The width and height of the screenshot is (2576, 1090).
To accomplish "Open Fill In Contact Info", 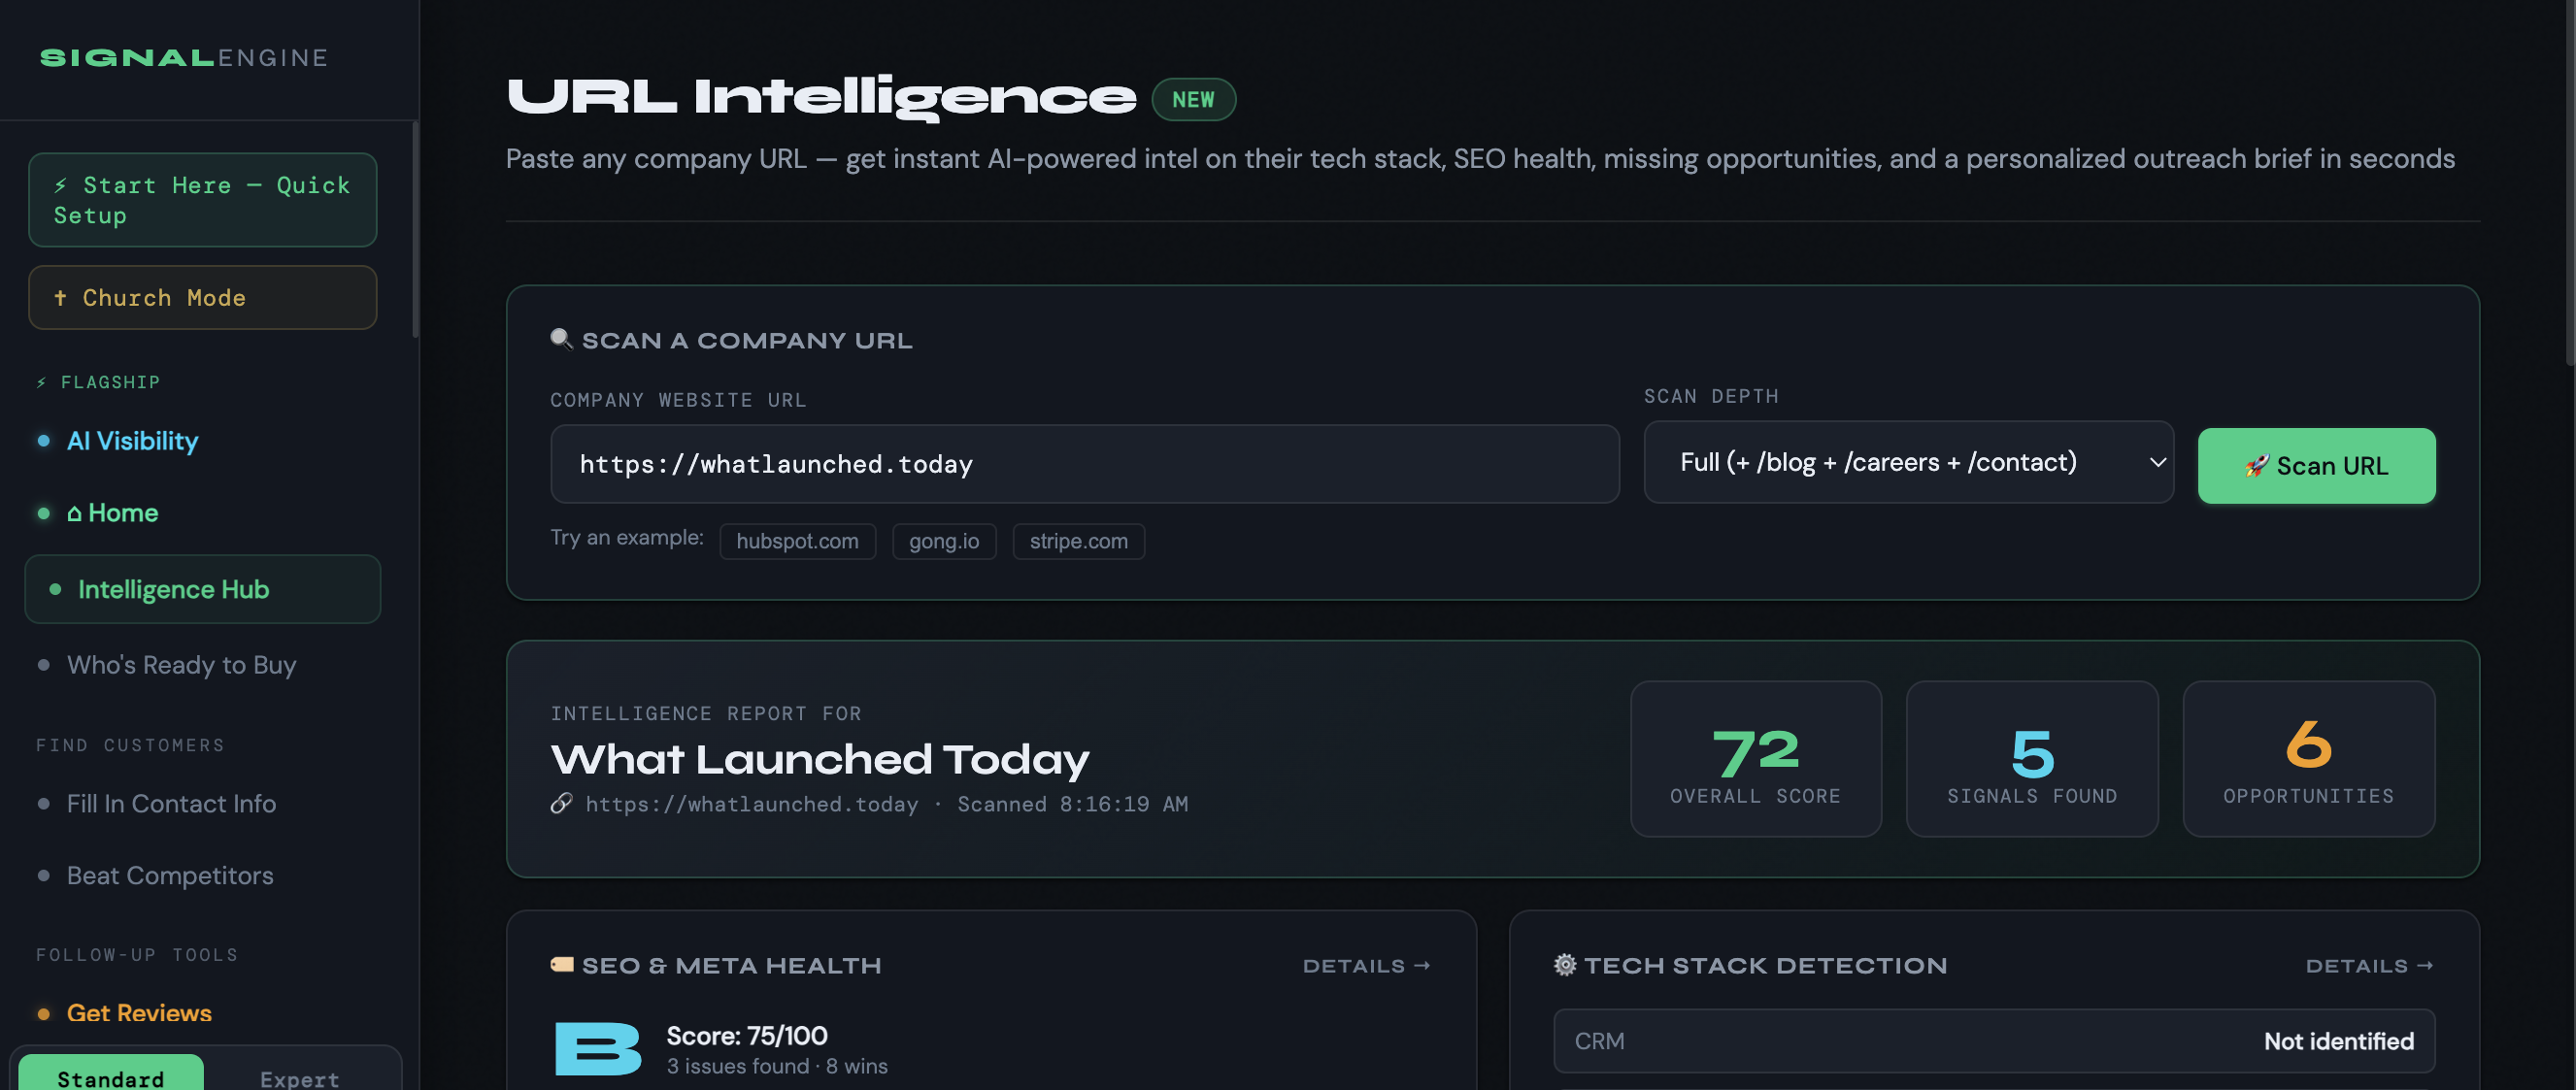I will click(171, 803).
